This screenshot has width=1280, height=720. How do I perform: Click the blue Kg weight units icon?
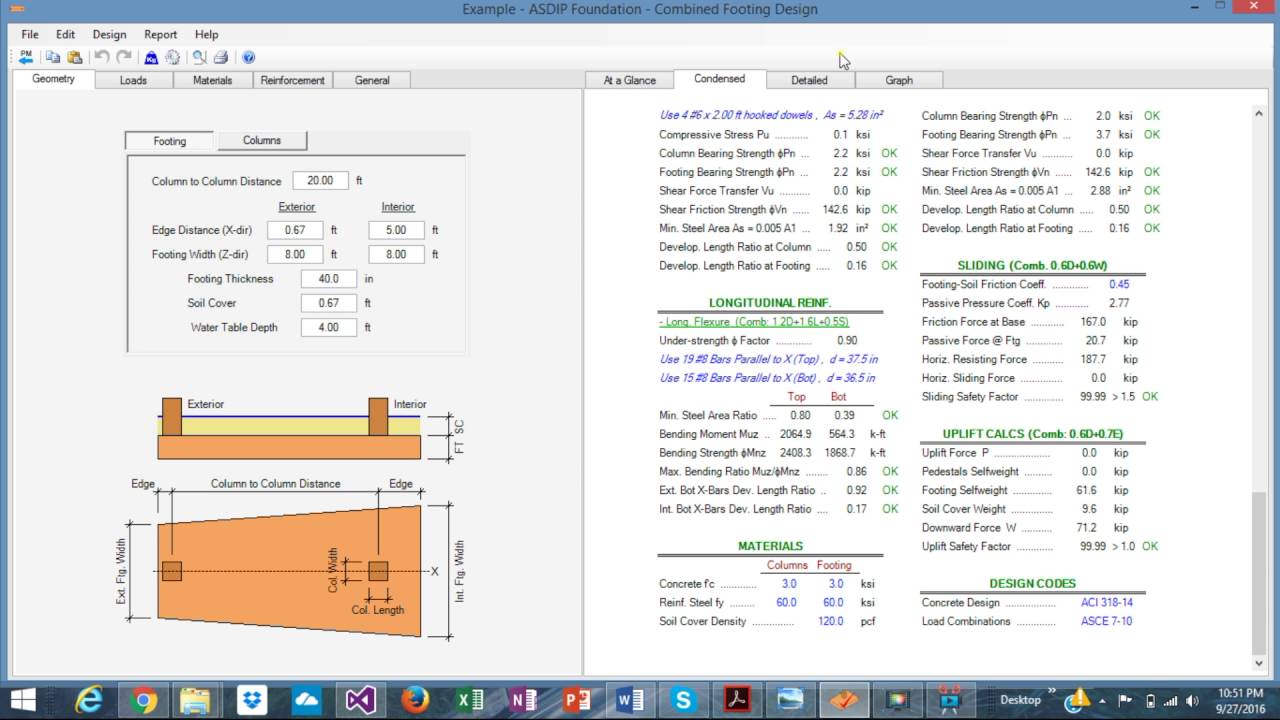coord(151,57)
